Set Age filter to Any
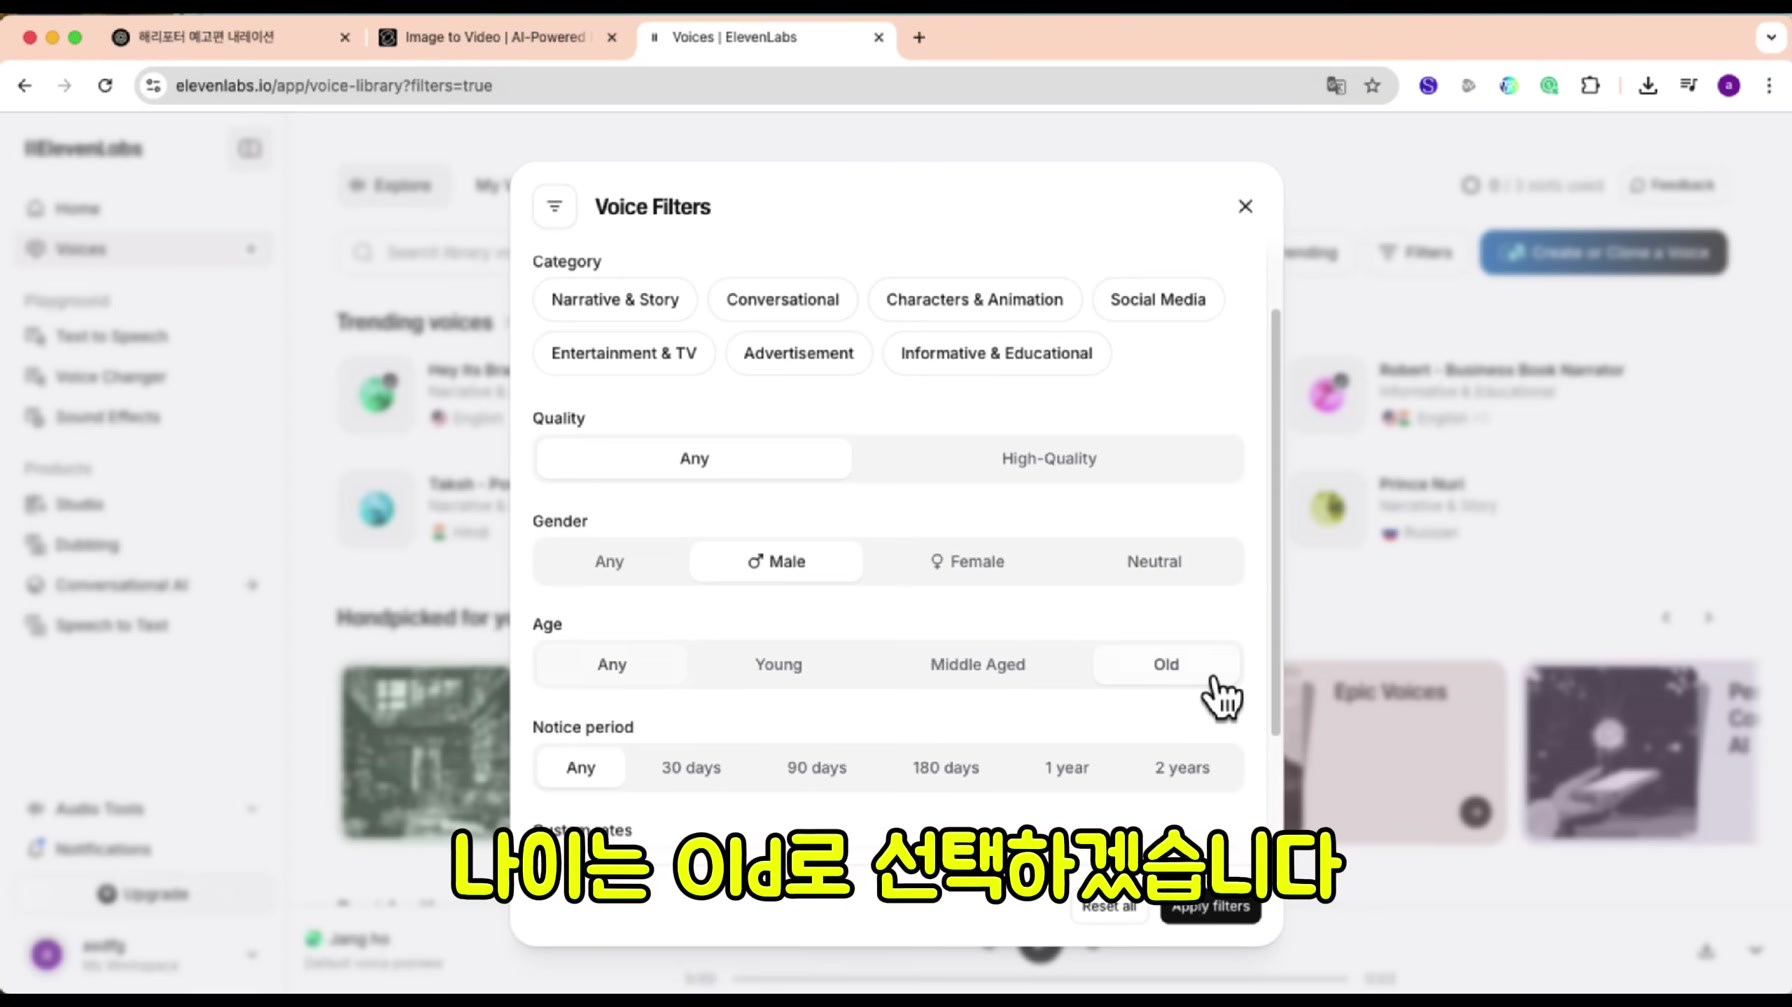 (611, 664)
